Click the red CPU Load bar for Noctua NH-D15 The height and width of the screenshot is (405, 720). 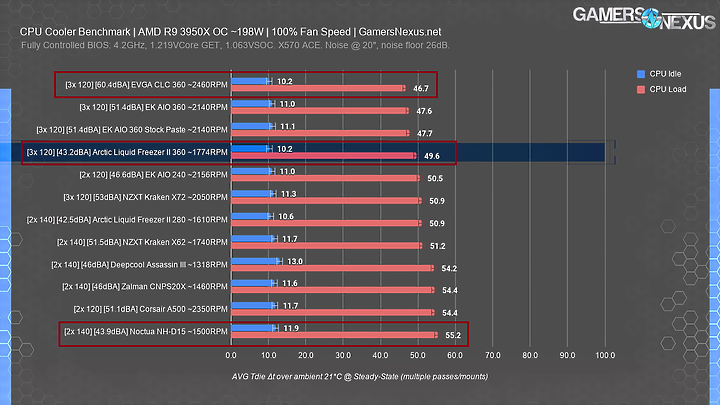pyautogui.click(x=334, y=335)
